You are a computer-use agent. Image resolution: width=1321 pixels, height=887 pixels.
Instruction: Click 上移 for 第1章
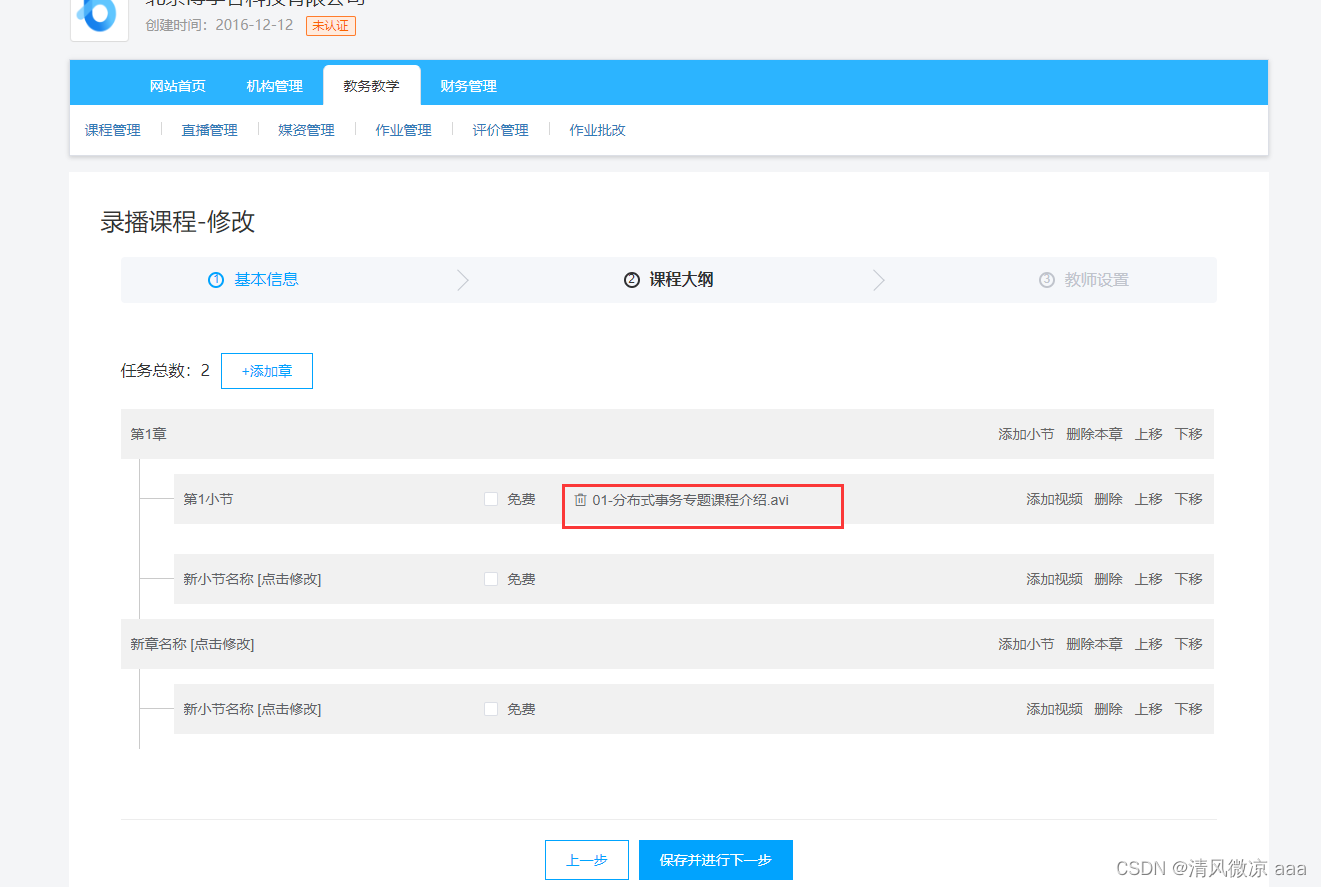tap(1149, 434)
